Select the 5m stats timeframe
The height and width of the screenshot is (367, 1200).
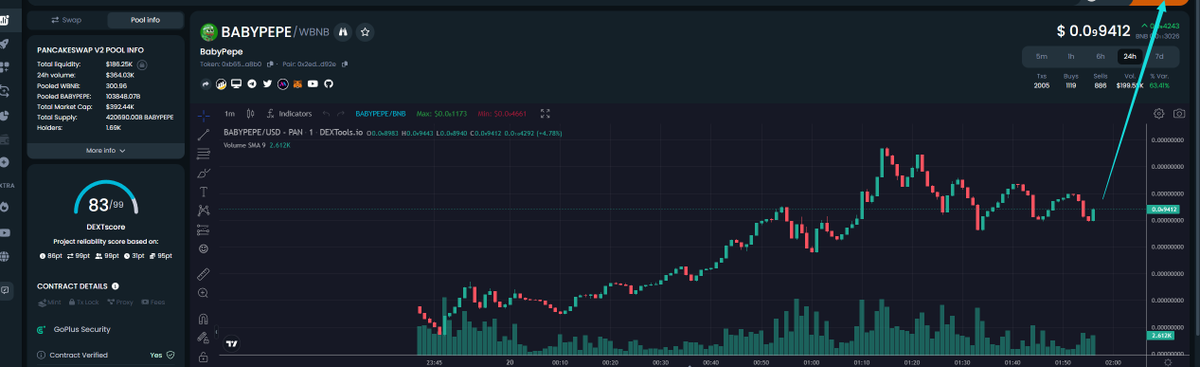point(1042,56)
